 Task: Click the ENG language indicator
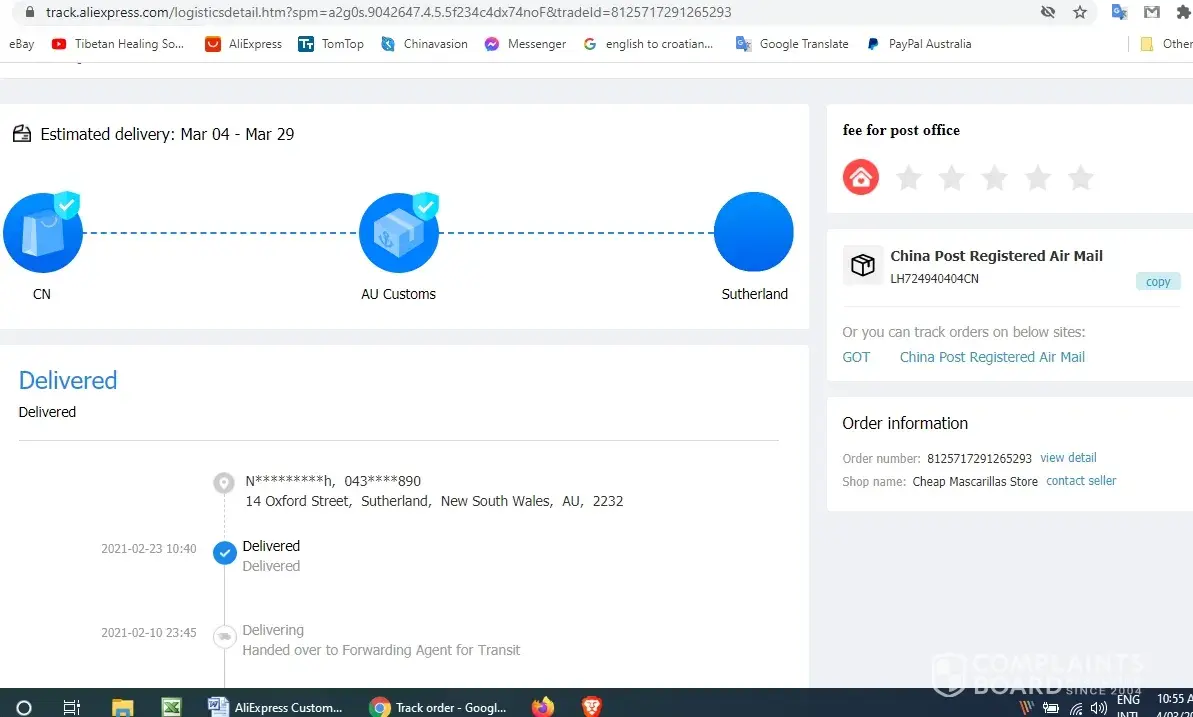coord(1128,699)
